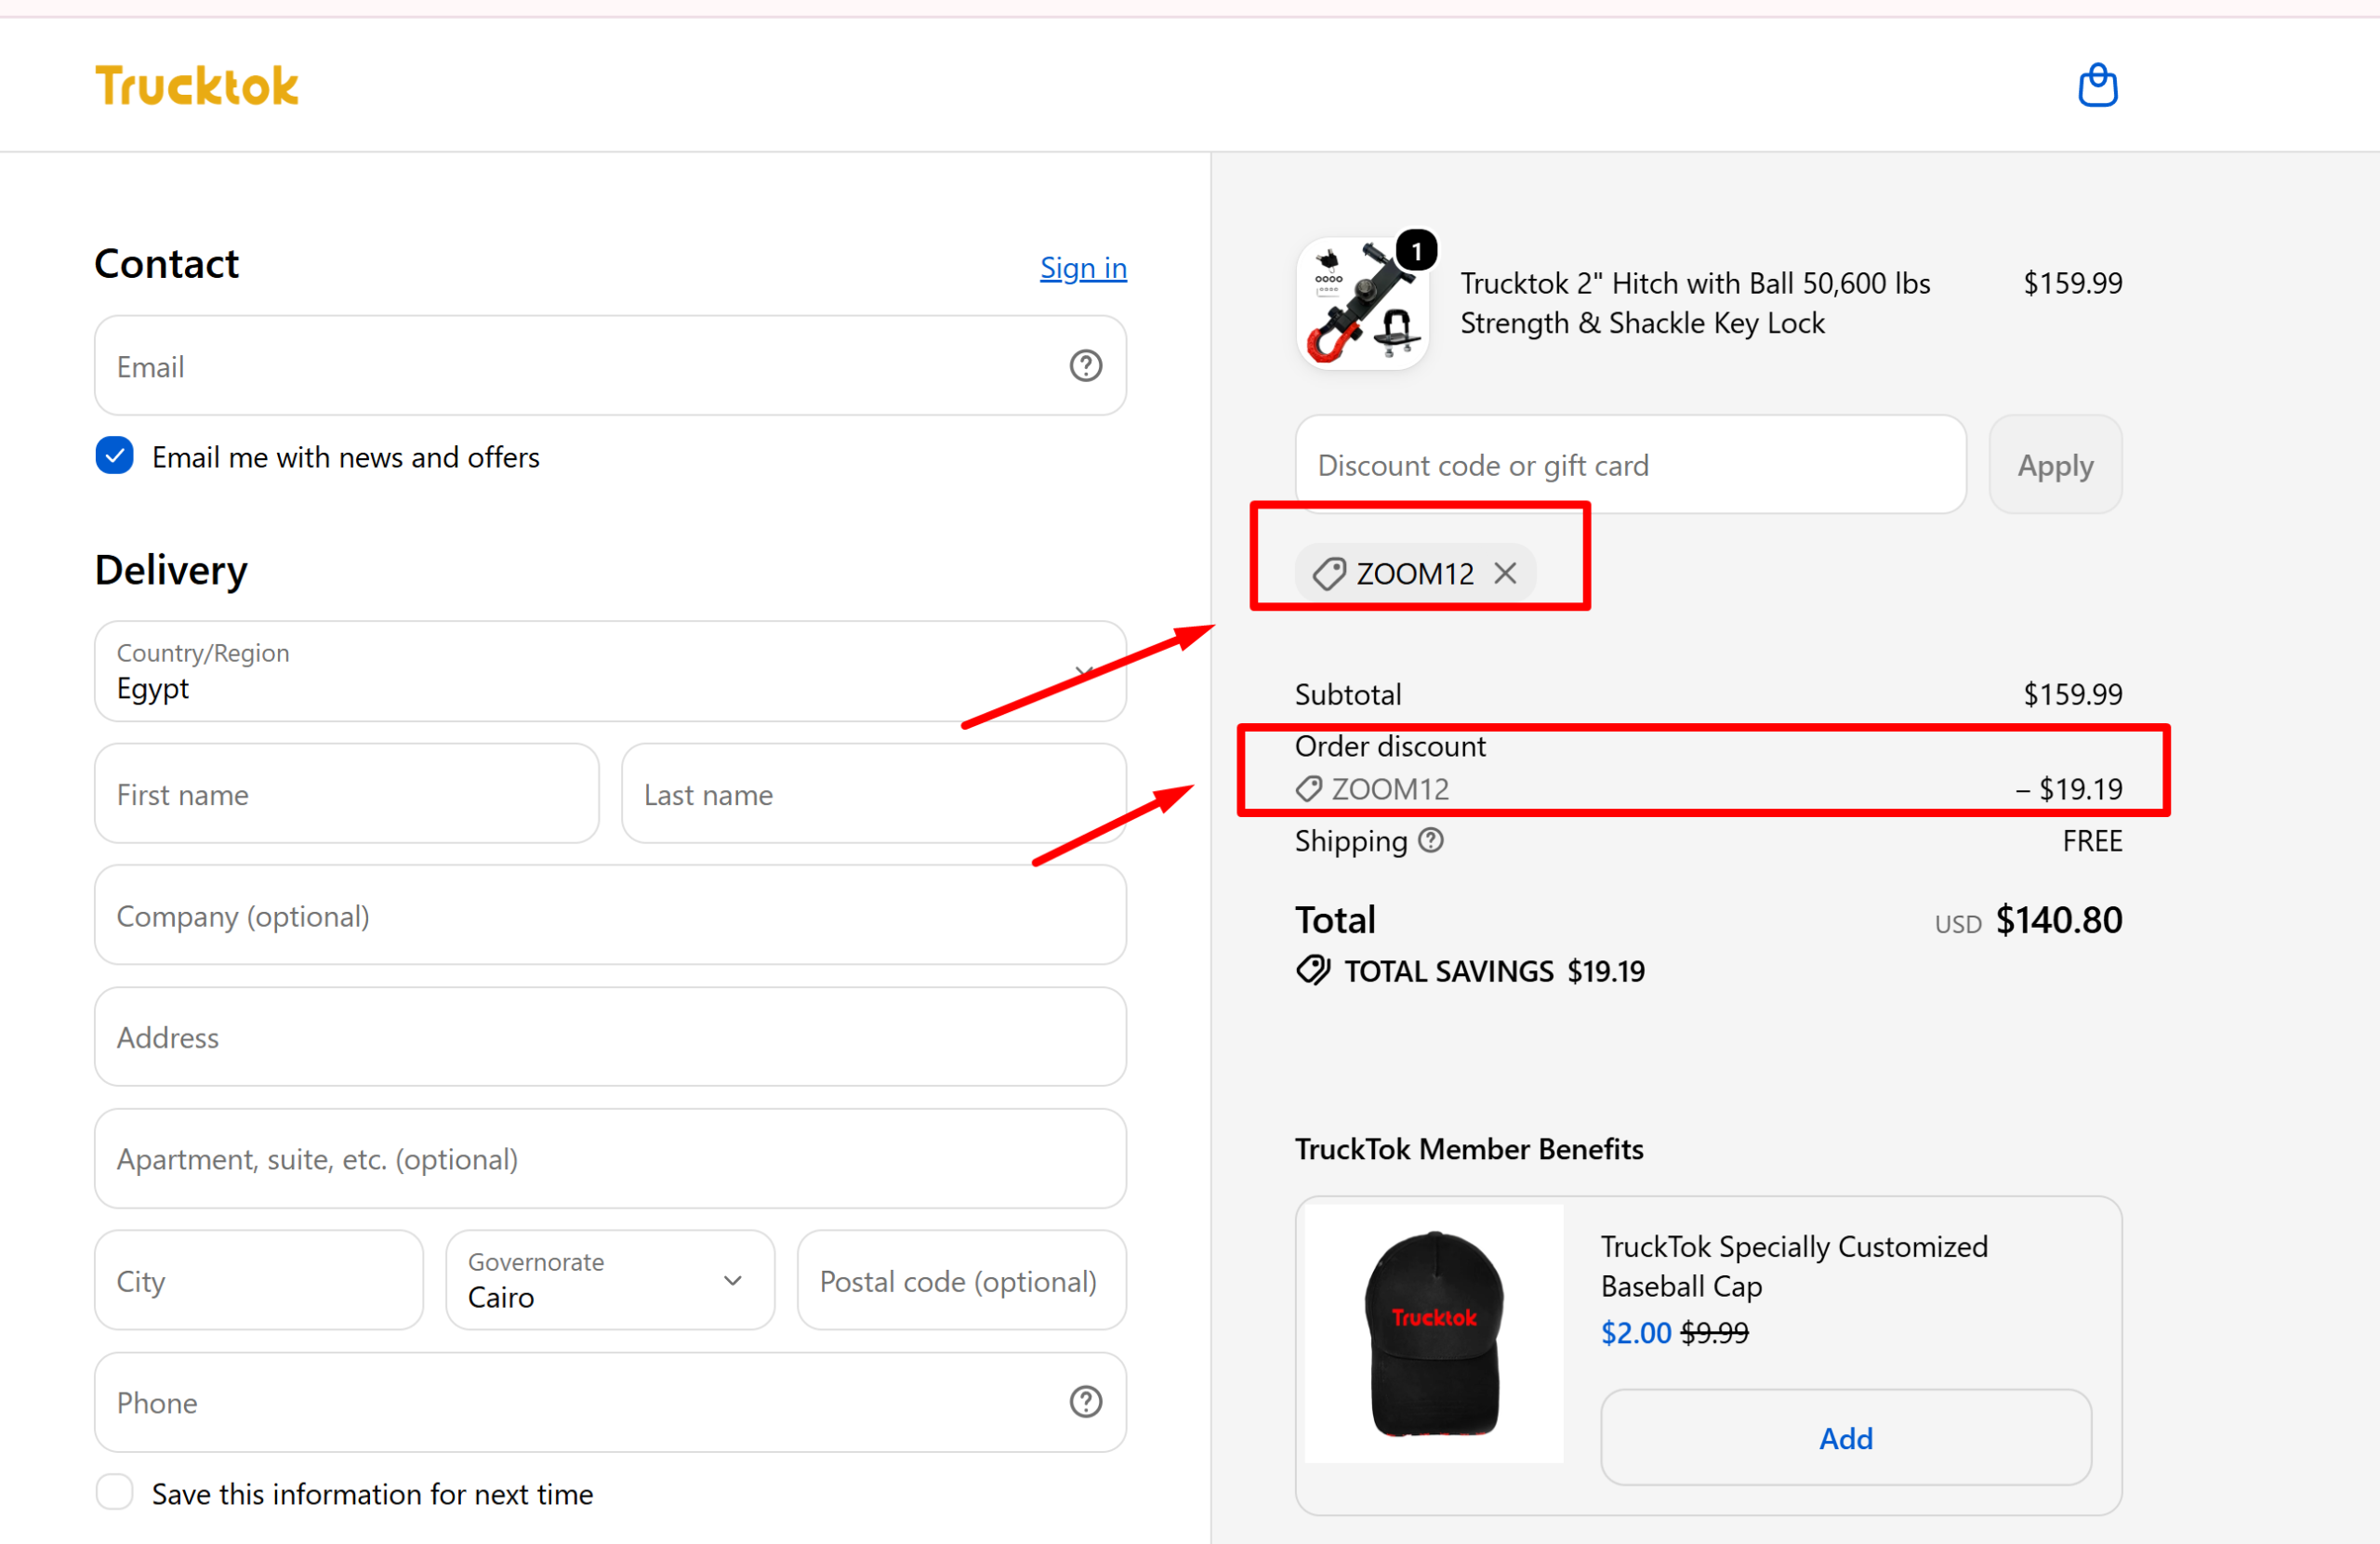Image resolution: width=2380 pixels, height=1544 pixels.
Task: Click the ZOOM12 applied code tag
Action: [1414, 573]
